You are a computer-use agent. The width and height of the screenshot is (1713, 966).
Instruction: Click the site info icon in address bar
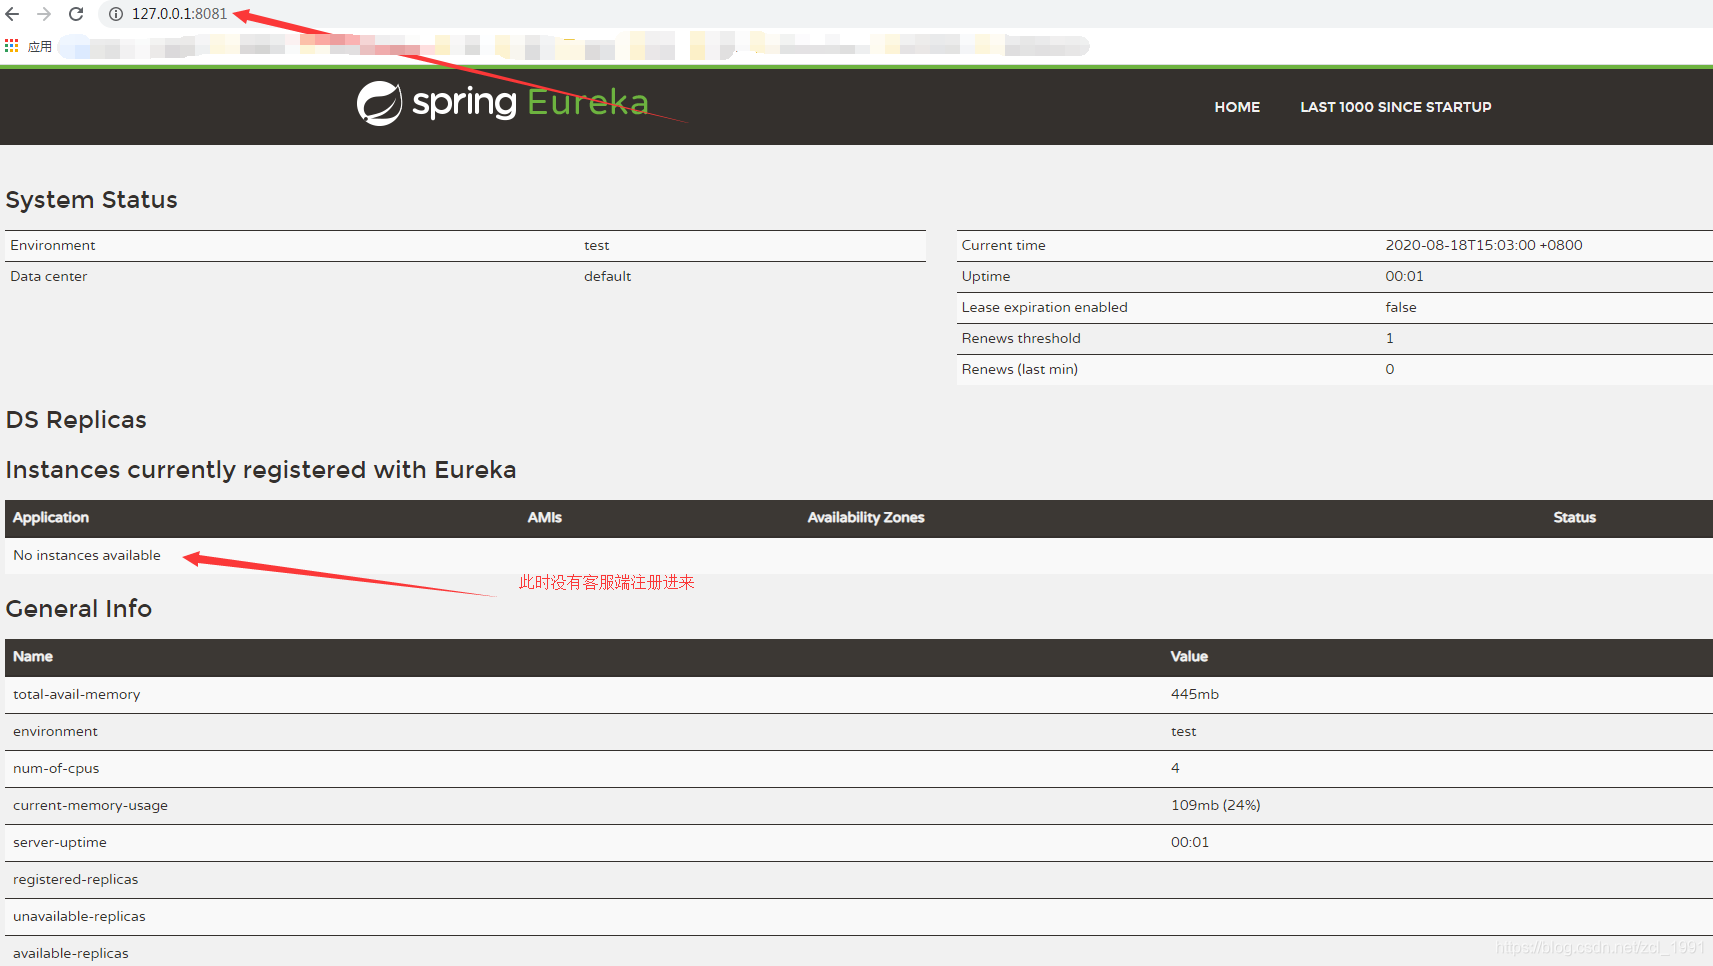116,14
